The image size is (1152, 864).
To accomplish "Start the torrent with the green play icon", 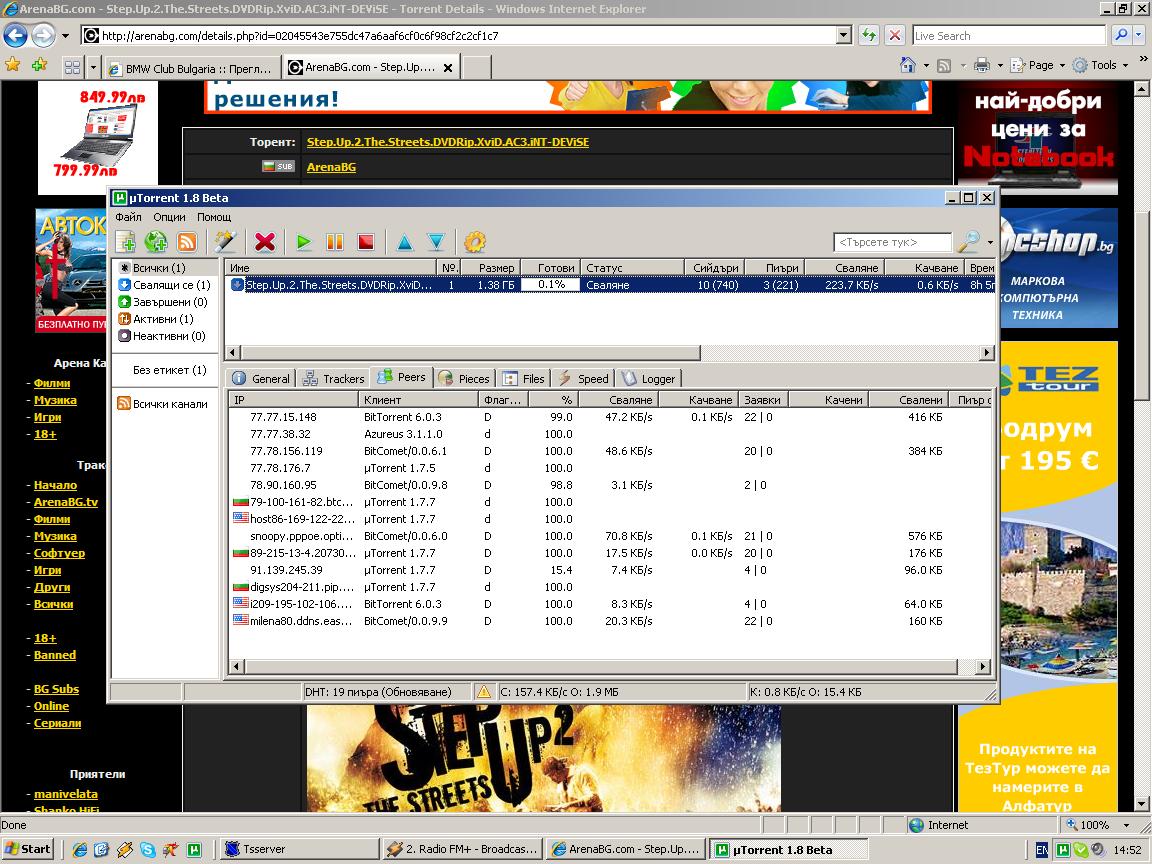I will [x=303, y=242].
